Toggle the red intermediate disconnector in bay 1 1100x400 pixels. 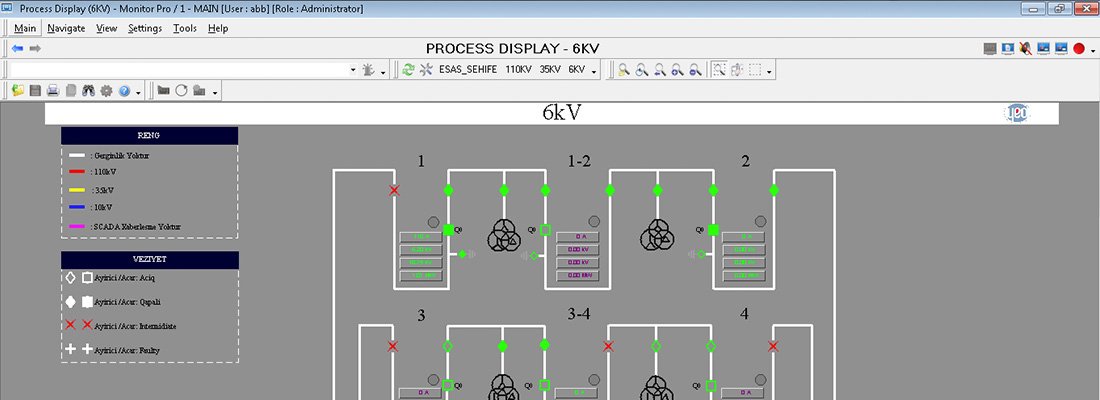point(394,190)
